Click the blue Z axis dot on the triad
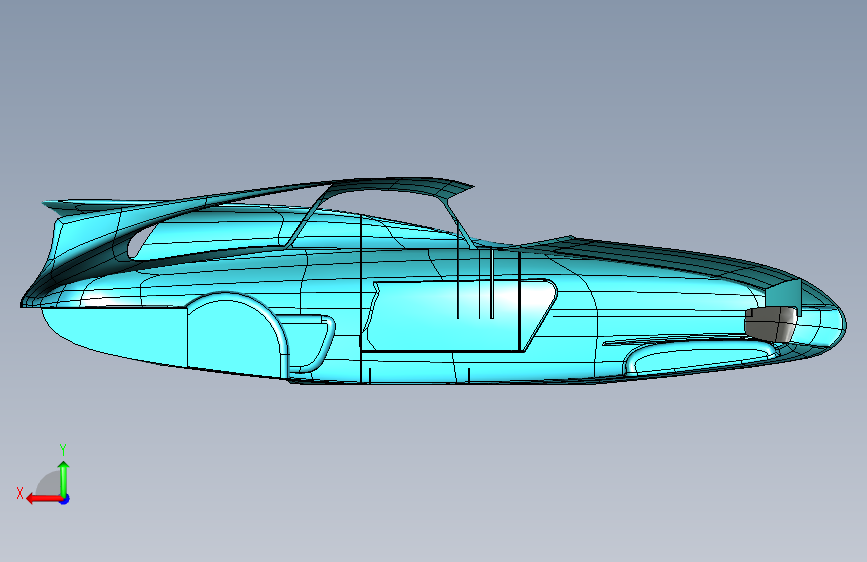 (x=65, y=499)
